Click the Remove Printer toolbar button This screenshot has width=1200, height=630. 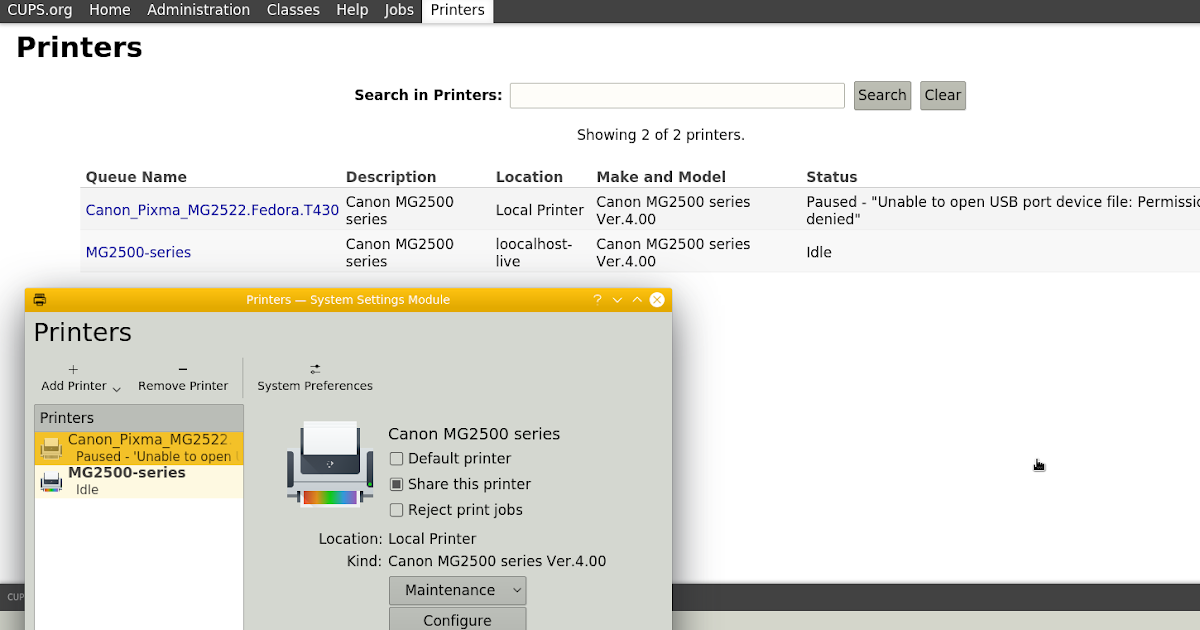coord(183,377)
